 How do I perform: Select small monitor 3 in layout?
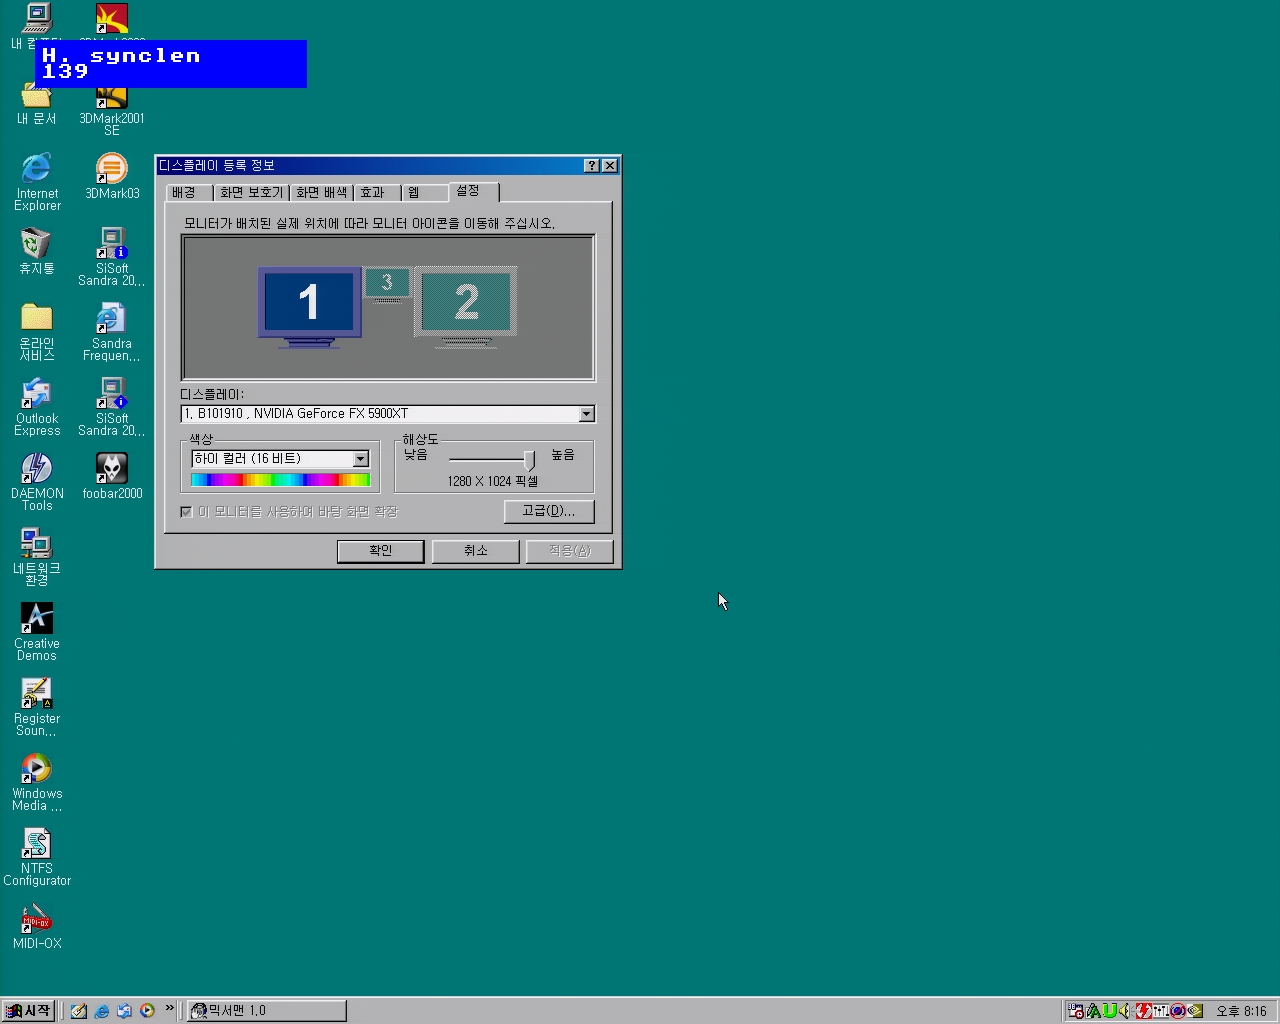[x=387, y=284]
